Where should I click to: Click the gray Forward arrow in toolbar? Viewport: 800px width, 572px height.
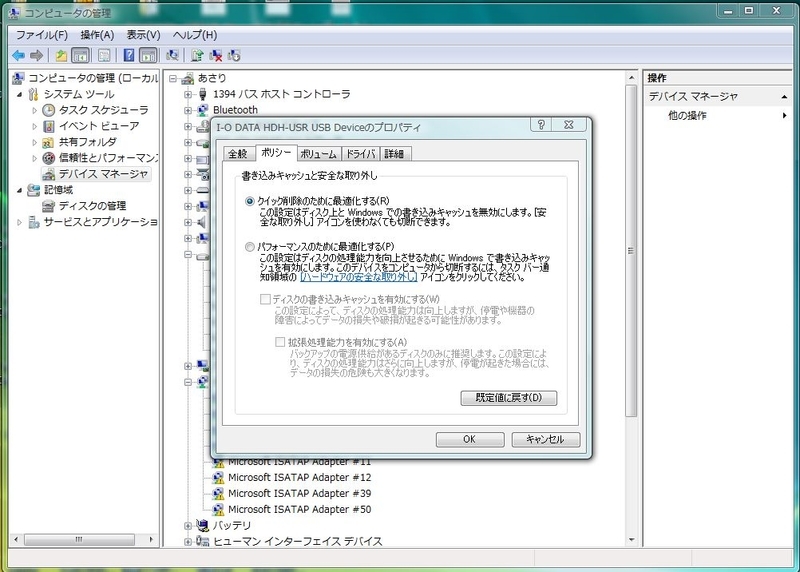[36, 56]
